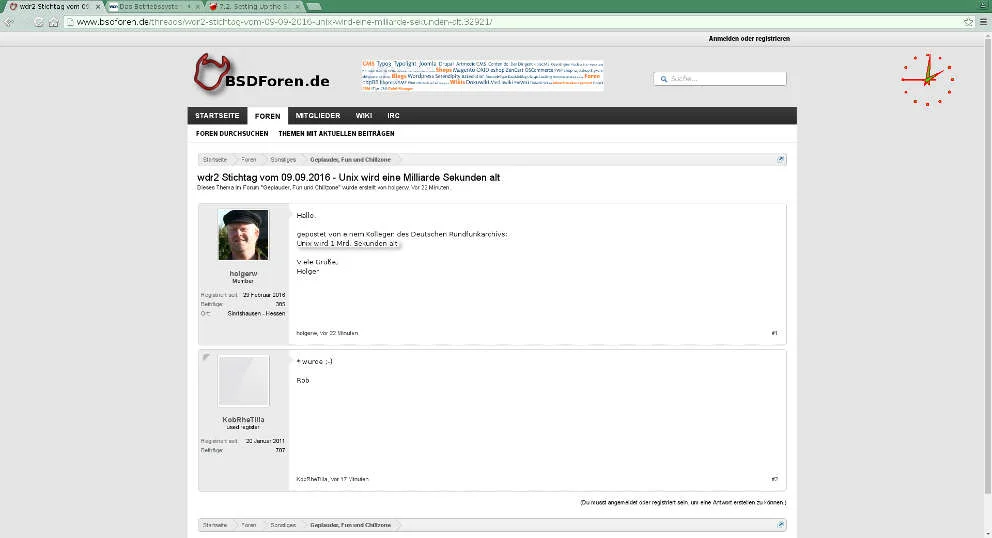
Task: Open a new browser tab
Action: click(314, 6)
